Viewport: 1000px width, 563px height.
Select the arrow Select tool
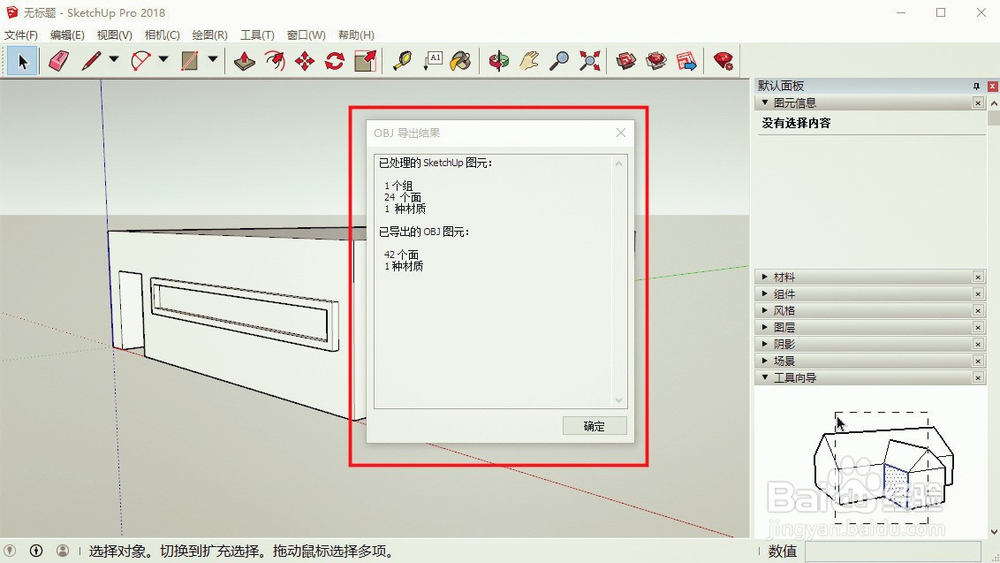click(x=22, y=61)
